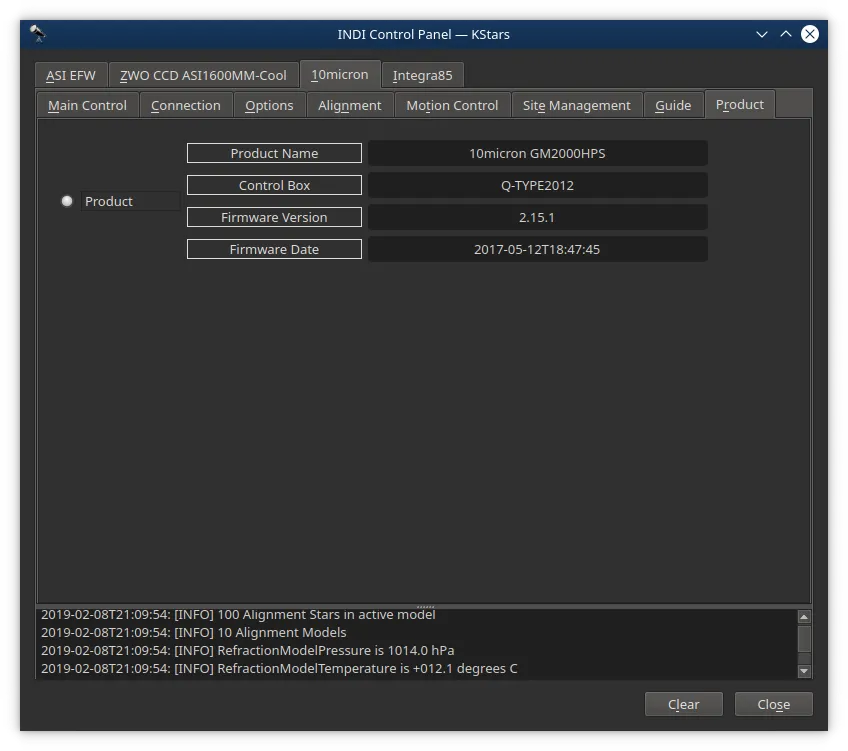Click the log scrollbar thumb
Image resolution: width=848 pixels, height=751 pixels.
tap(804, 639)
